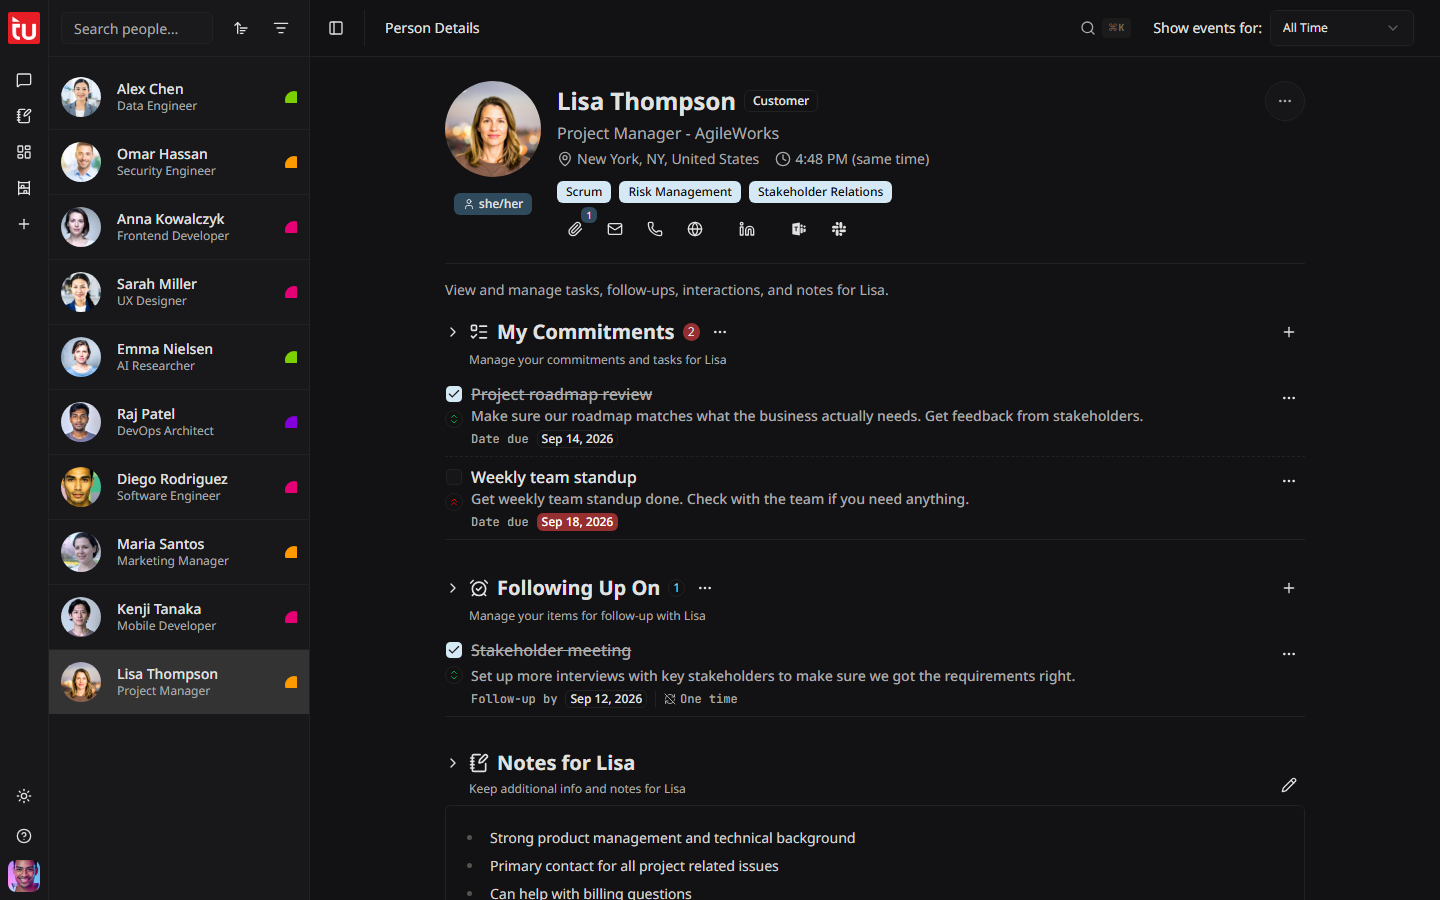Open the chat messages sidebar icon
This screenshot has width=1440, height=900.
(x=24, y=80)
